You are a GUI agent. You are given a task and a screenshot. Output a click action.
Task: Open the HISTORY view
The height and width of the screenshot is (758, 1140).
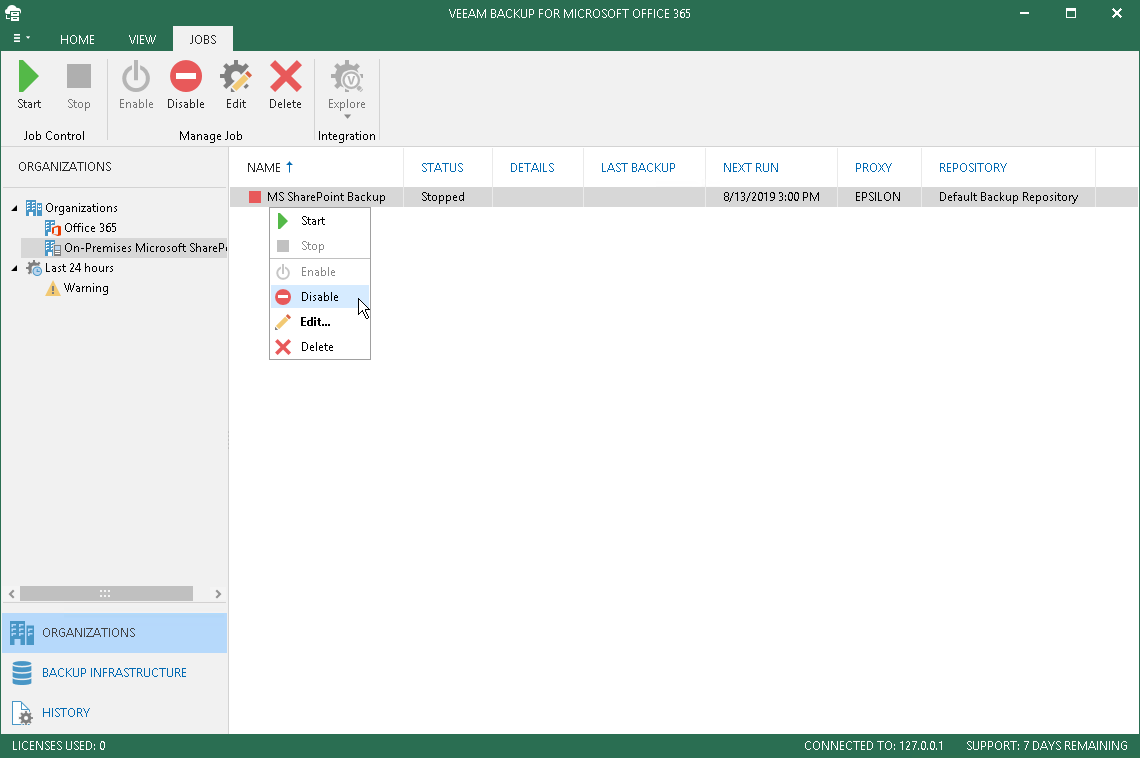[x=115, y=713]
